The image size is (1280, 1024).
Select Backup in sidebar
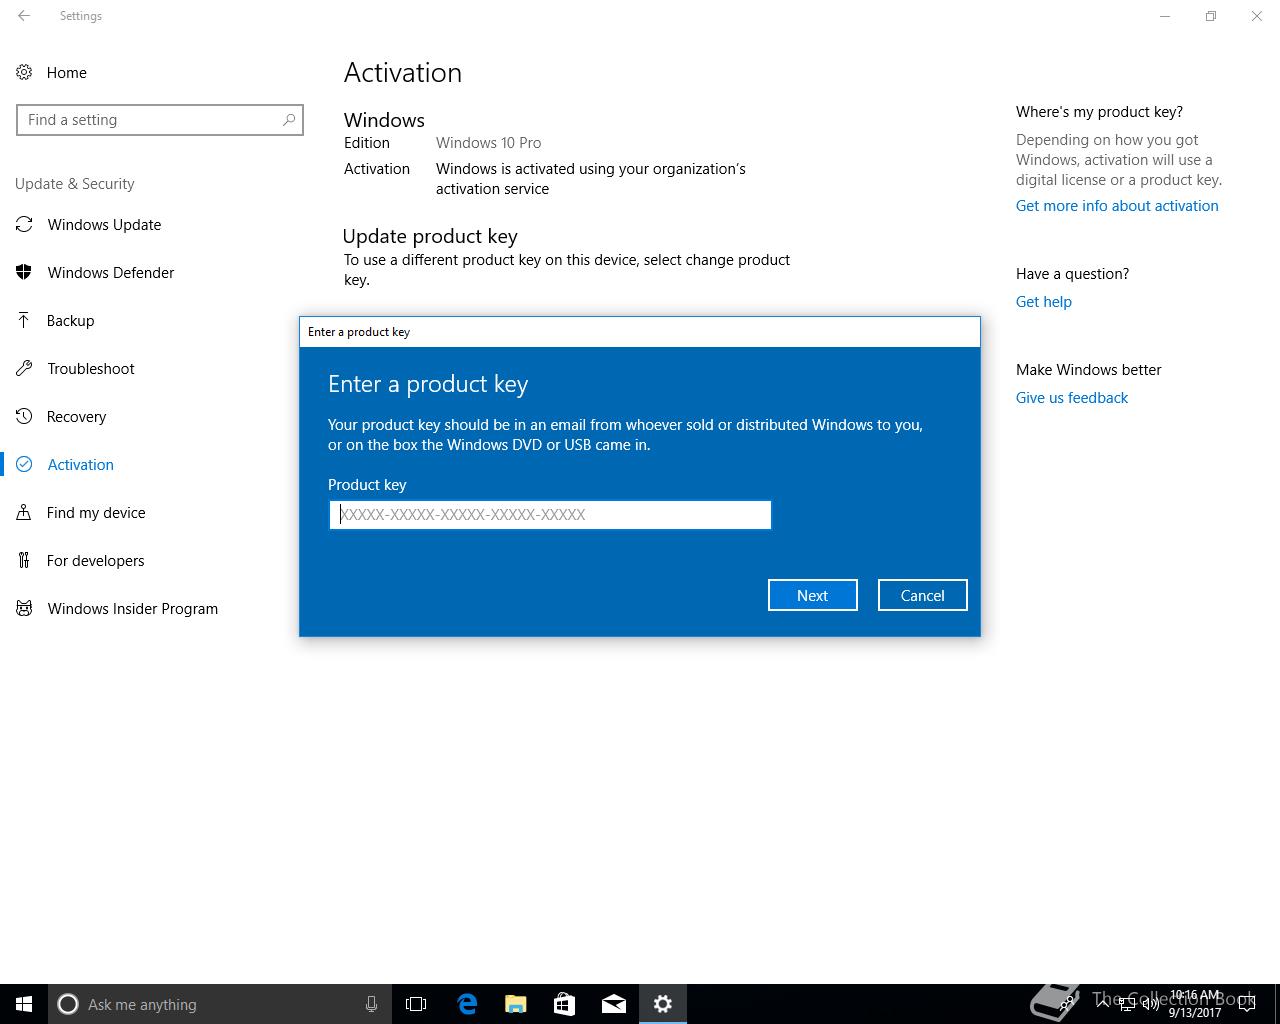71,321
